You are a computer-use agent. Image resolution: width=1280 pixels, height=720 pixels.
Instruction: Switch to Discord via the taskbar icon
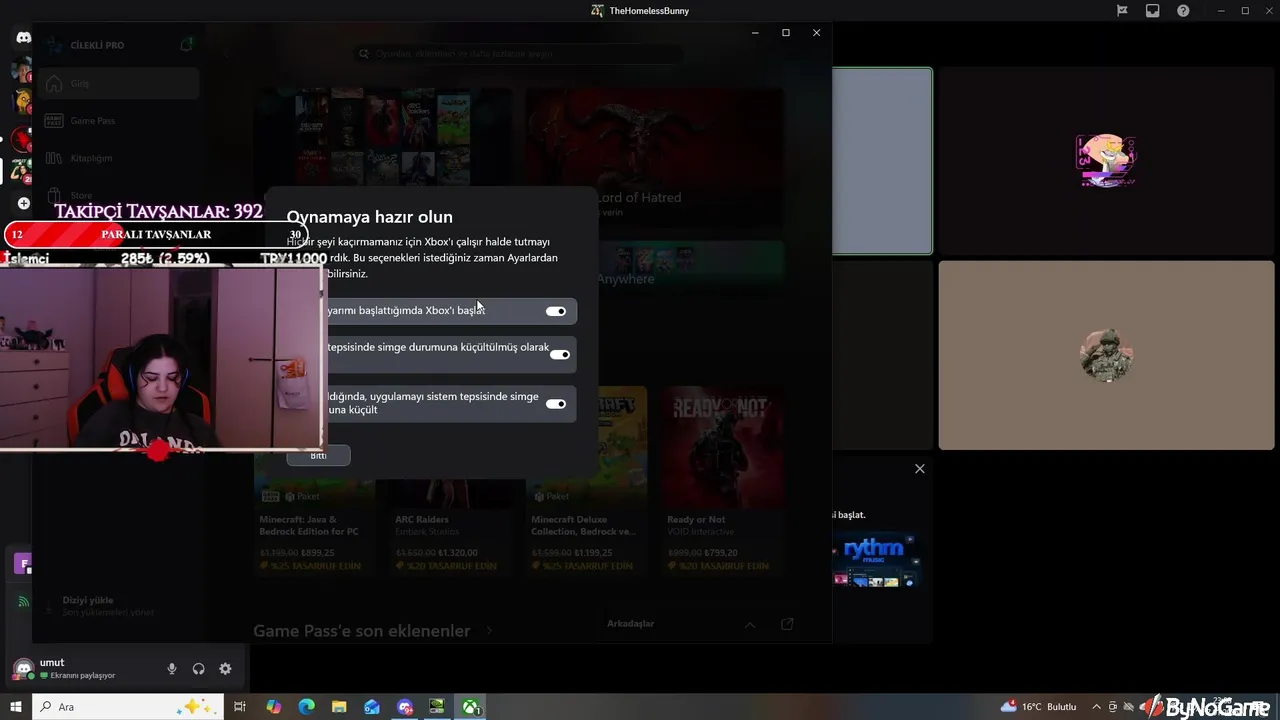[405, 707]
